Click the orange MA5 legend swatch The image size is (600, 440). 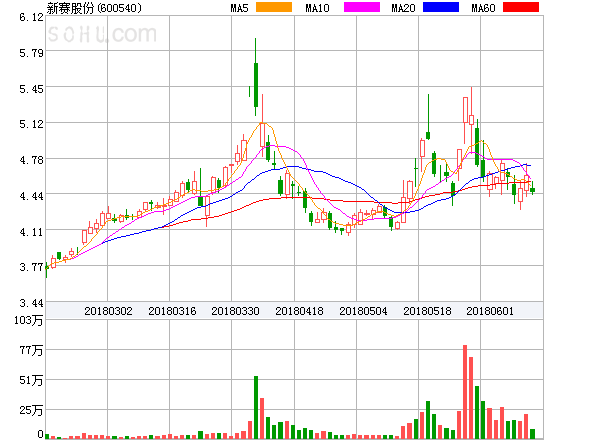(x=274, y=7)
